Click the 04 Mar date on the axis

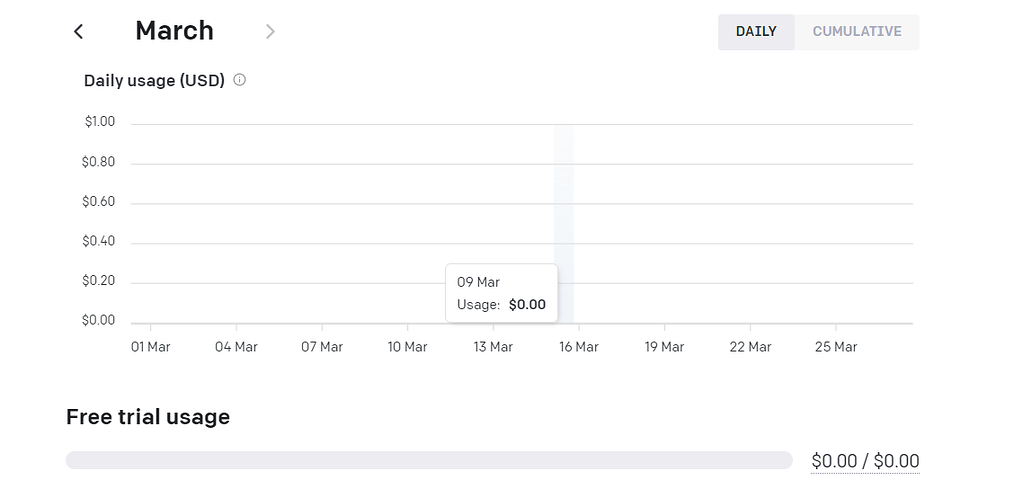(236, 347)
